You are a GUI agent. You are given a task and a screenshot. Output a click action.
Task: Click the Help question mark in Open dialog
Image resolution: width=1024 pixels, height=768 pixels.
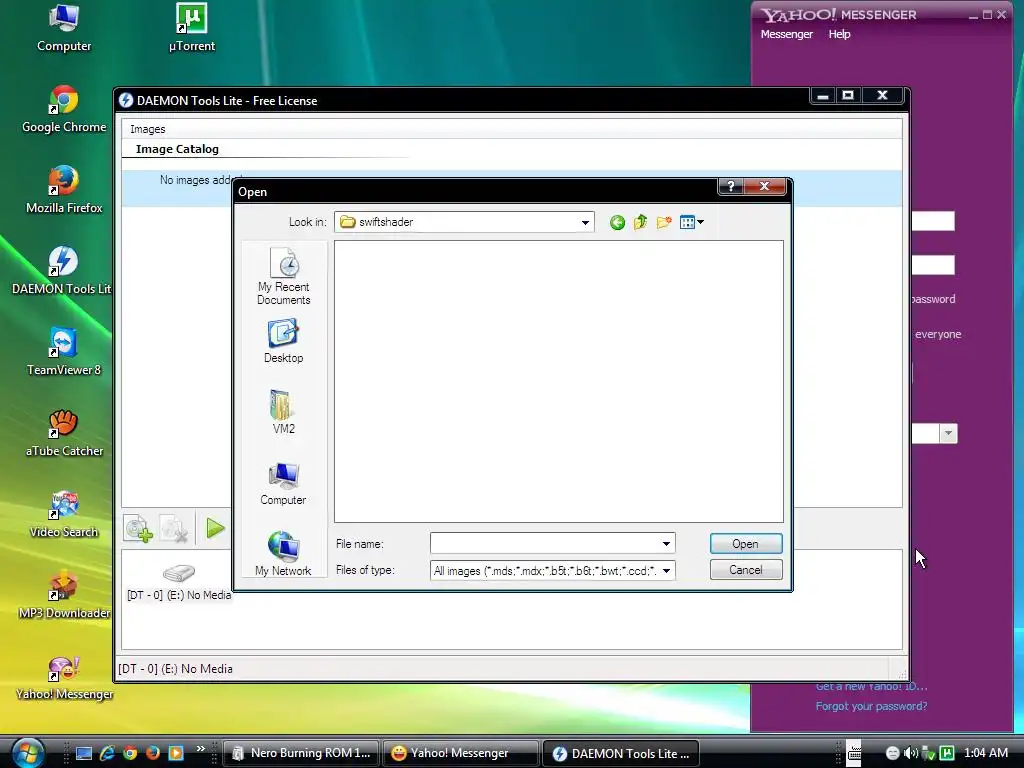[x=731, y=187]
